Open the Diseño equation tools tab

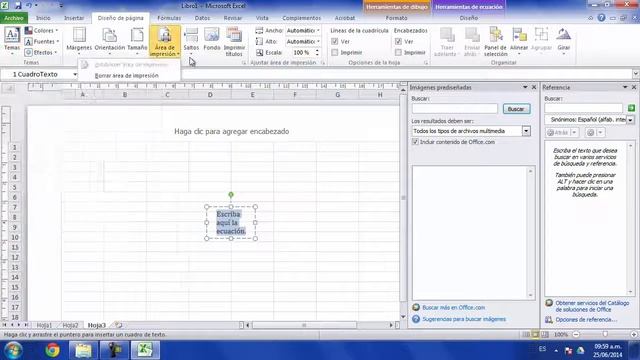click(x=469, y=18)
